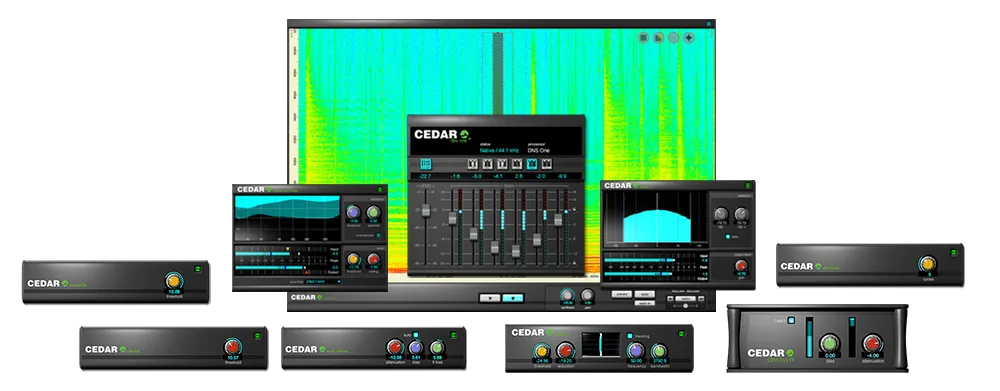Click the dethump cycles knob
This screenshot has width=1000, height=391.
coord(927,264)
